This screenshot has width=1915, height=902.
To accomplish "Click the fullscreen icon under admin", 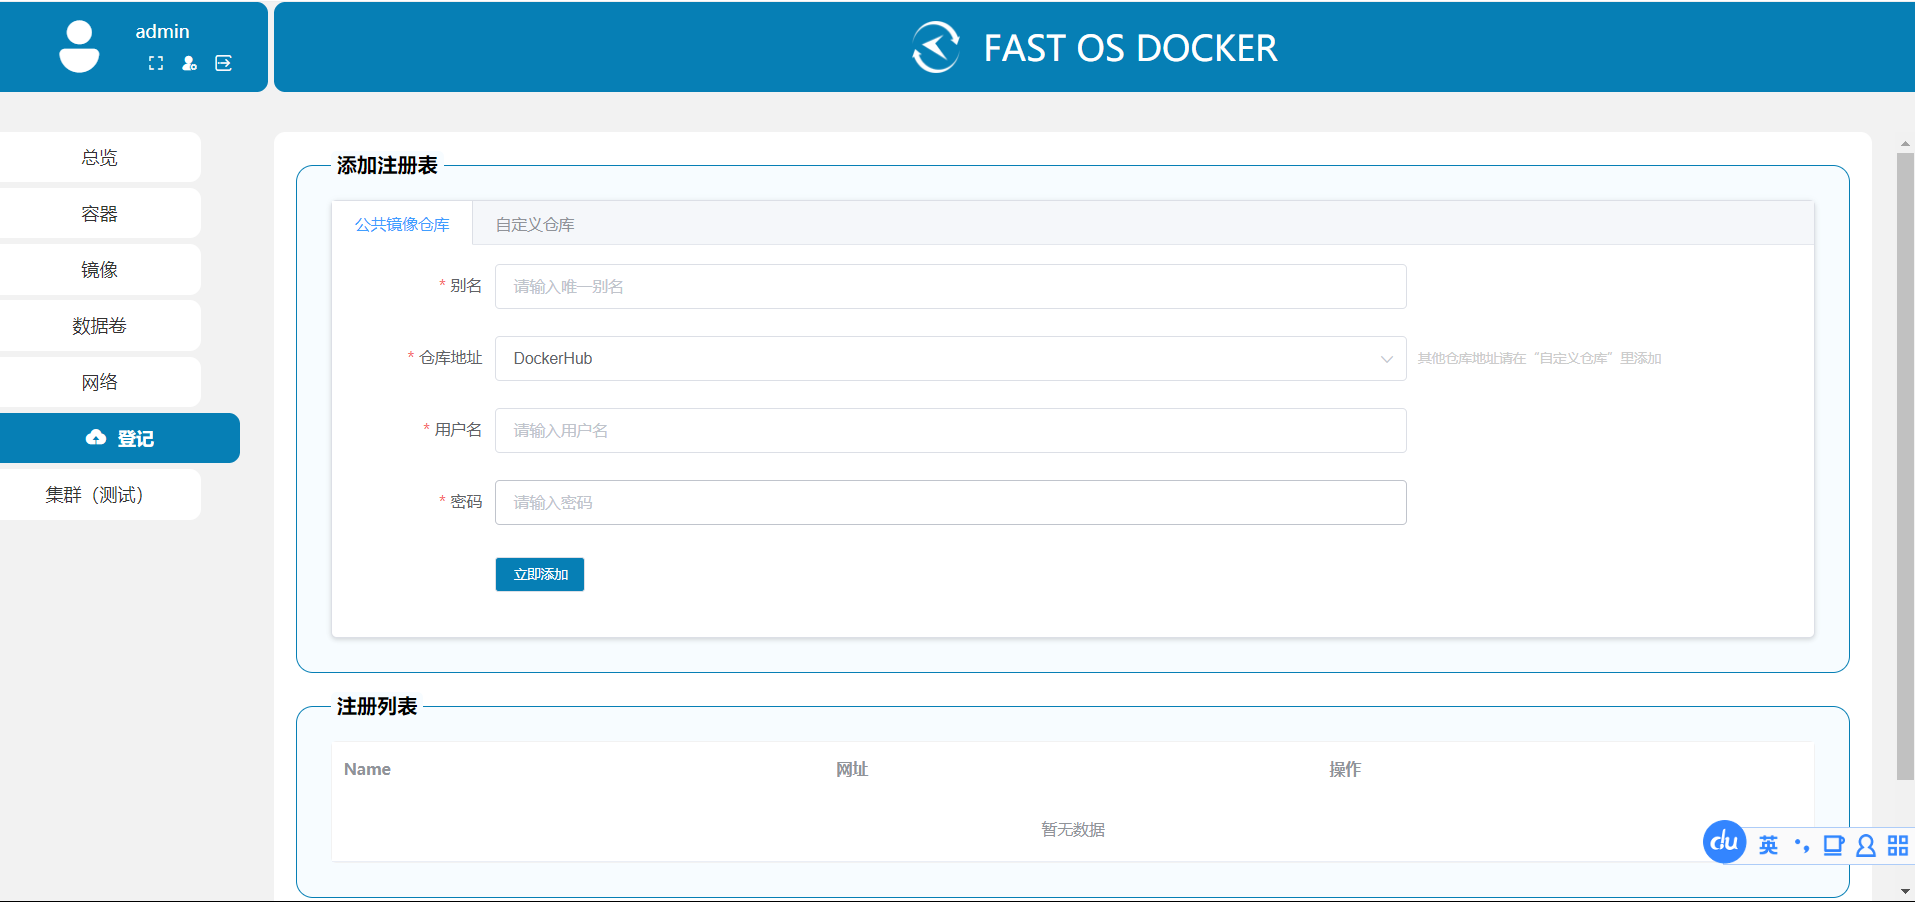I will point(156,63).
